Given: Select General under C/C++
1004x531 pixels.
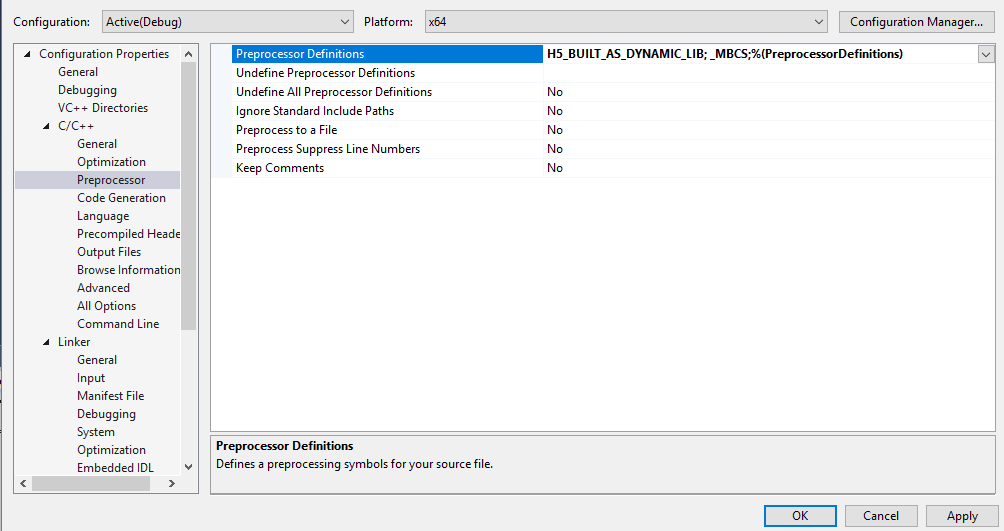Looking at the screenshot, I should click(x=97, y=144).
